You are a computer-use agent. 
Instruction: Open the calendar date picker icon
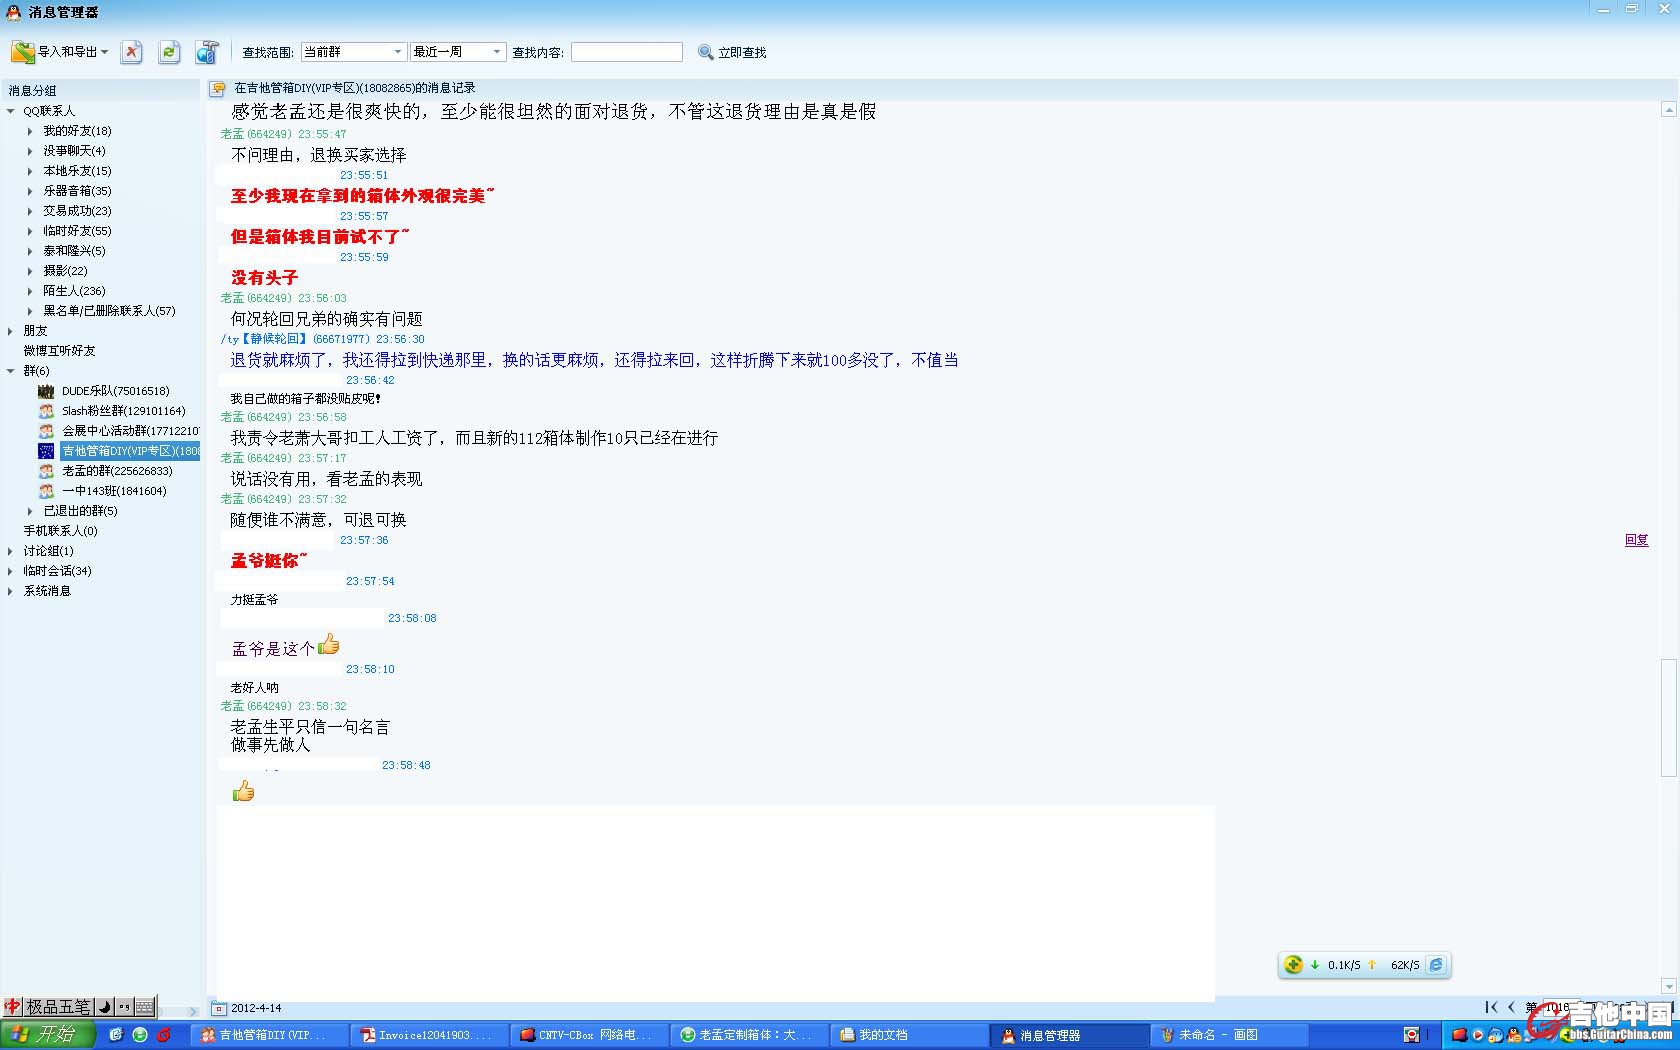click(x=219, y=1008)
